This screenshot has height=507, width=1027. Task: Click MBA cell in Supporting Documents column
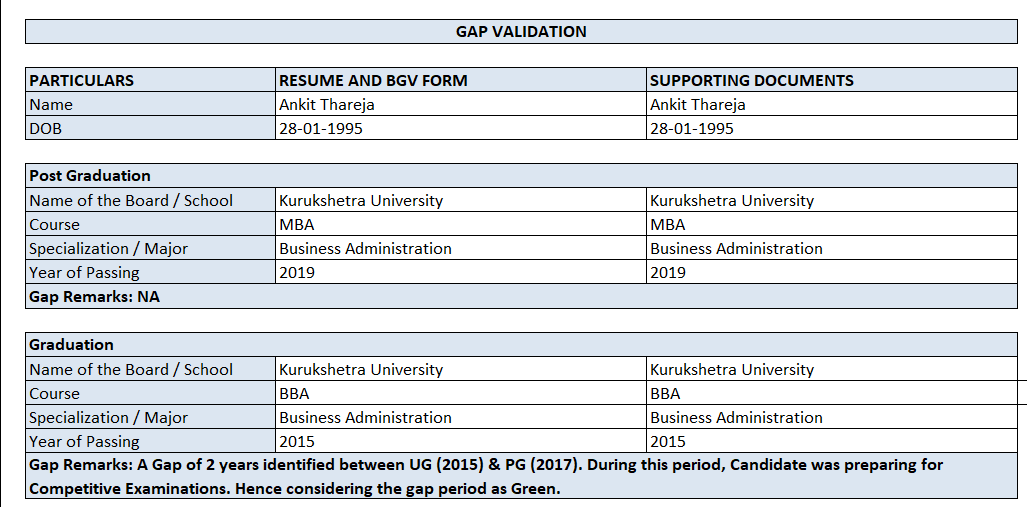(832, 224)
